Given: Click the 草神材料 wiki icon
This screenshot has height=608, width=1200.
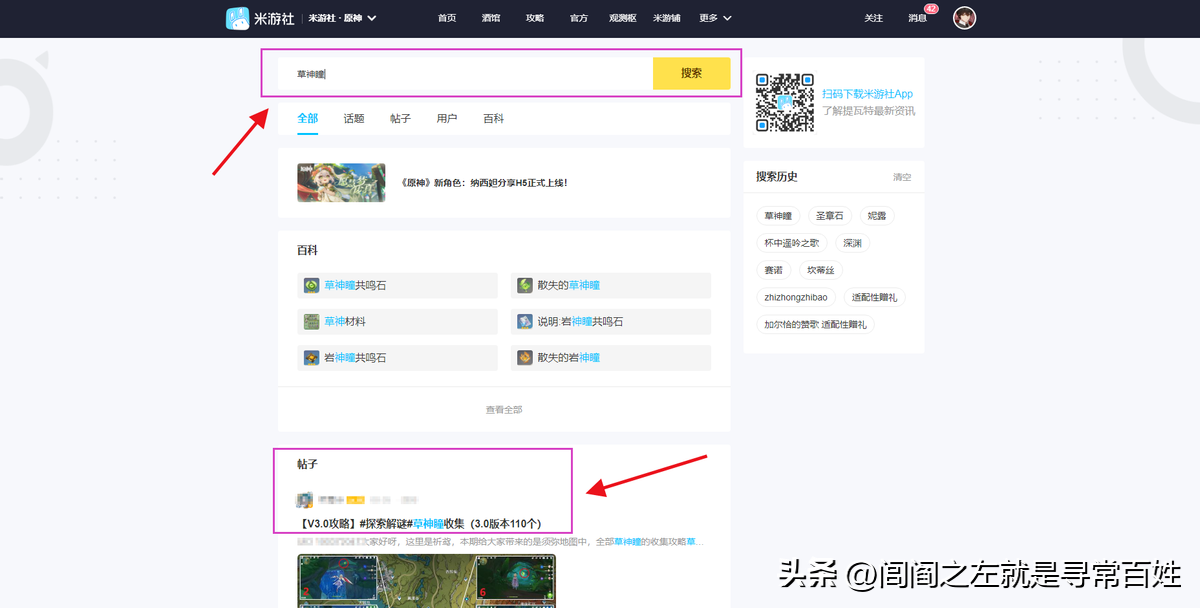Looking at the screenshot, I should coord(311,322).
